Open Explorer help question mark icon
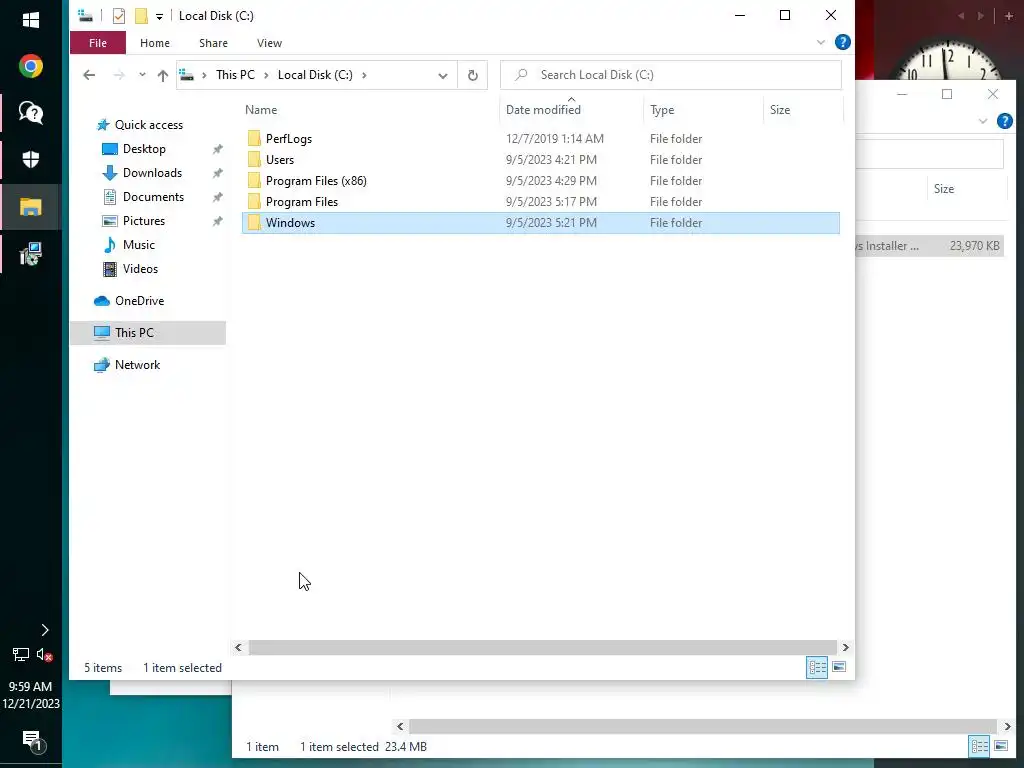This screenshot has height=768, width=1024. tap(842, 42)
